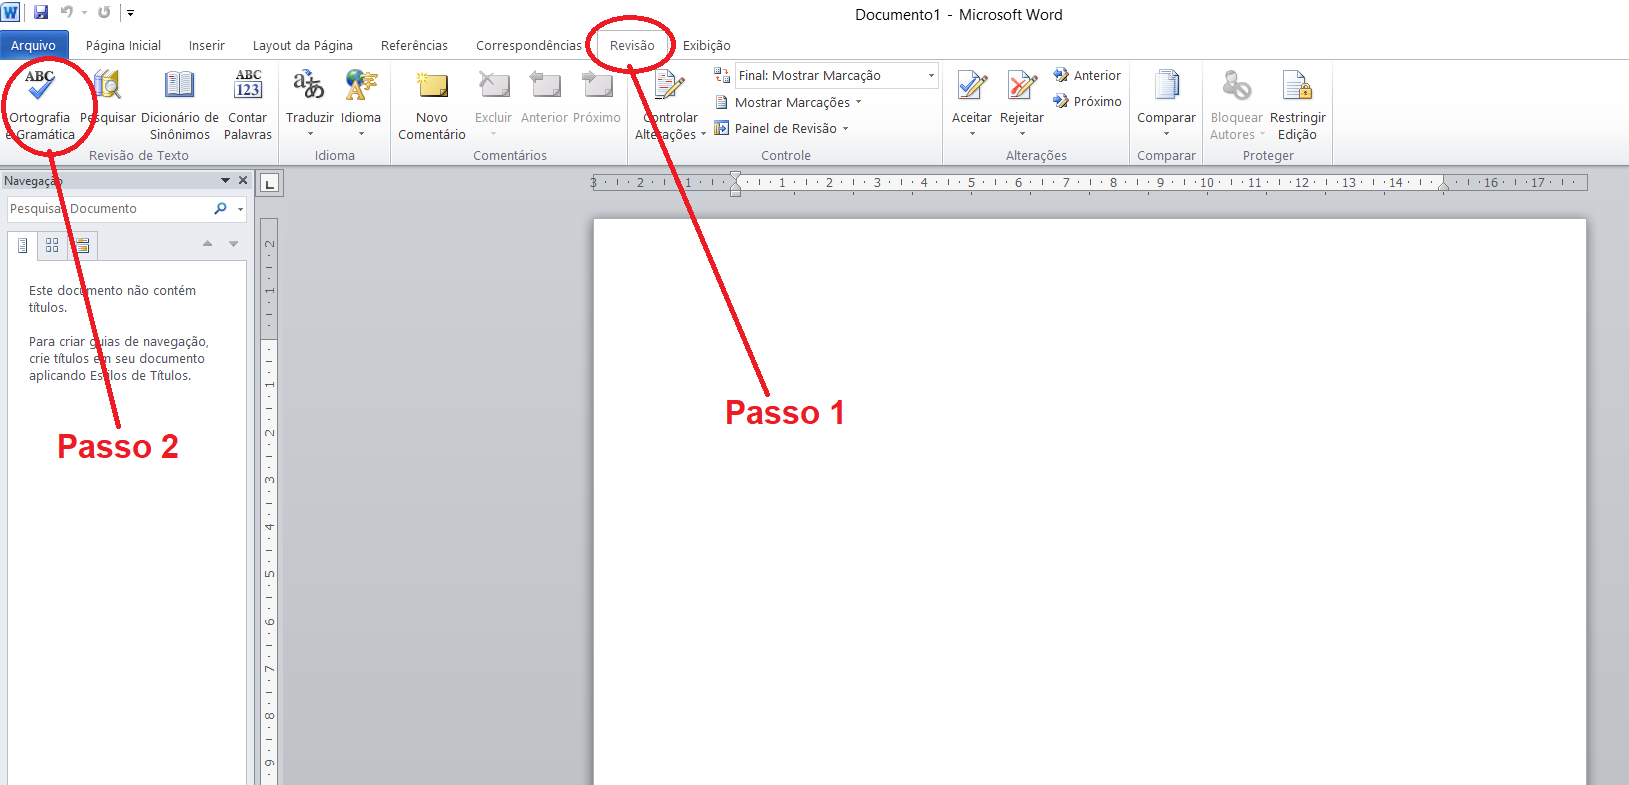Screen dimensions: 1629x785
Task: Switch navigation pane to page thumbnails view
Action: coord(52,245)
